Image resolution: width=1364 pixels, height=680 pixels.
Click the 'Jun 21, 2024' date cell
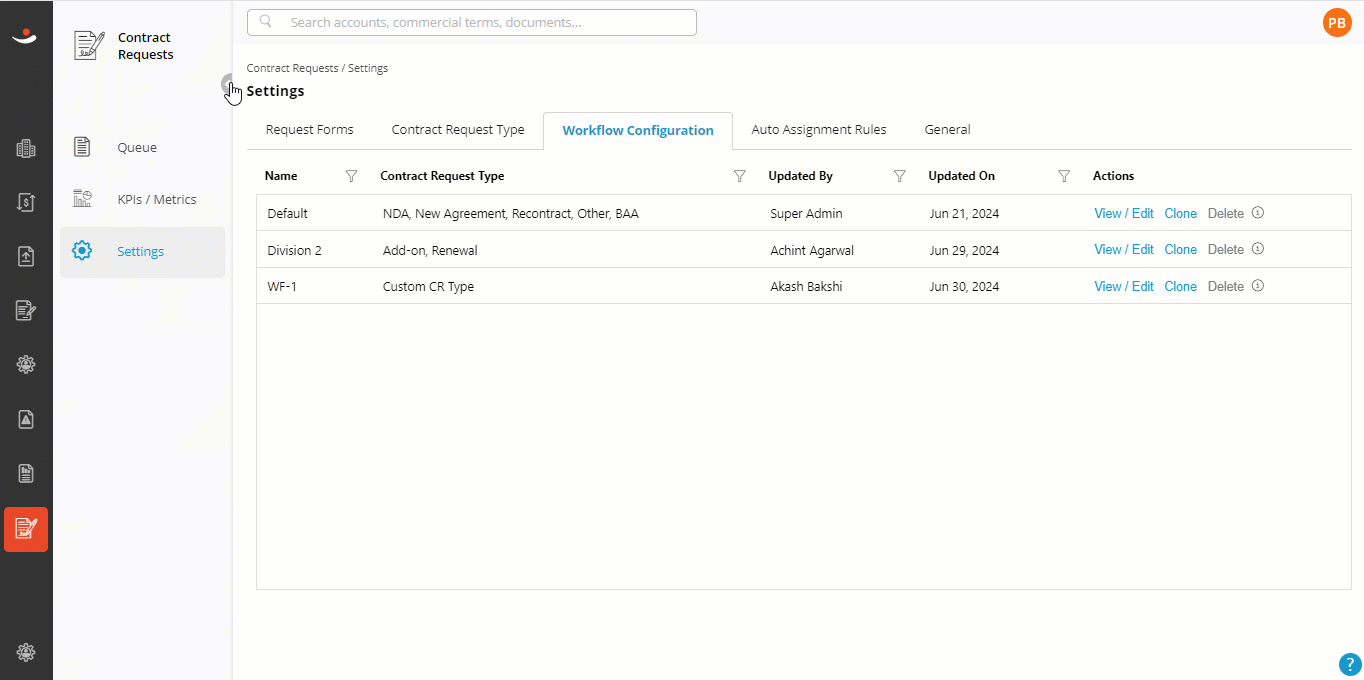click(964, 213)
